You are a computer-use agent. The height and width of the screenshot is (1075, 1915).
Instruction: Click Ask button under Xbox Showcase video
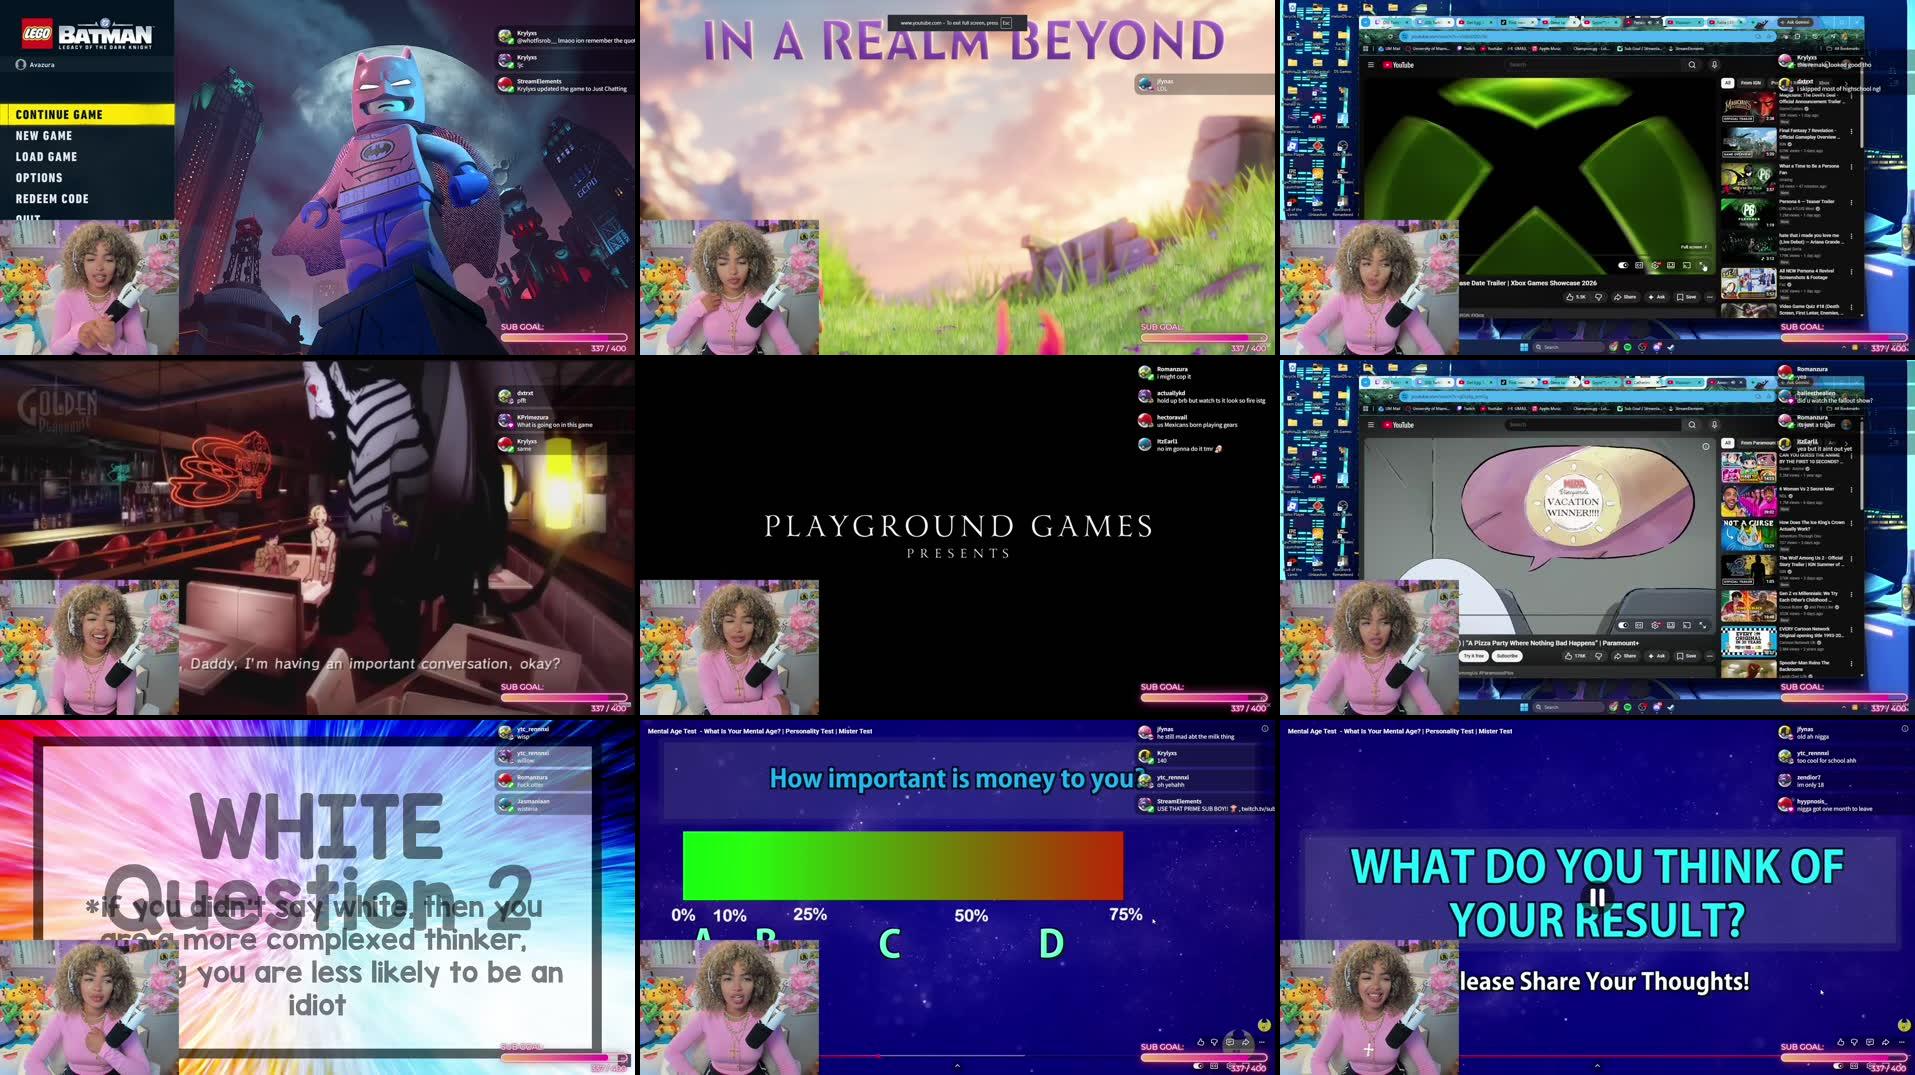pos(1657,297)
